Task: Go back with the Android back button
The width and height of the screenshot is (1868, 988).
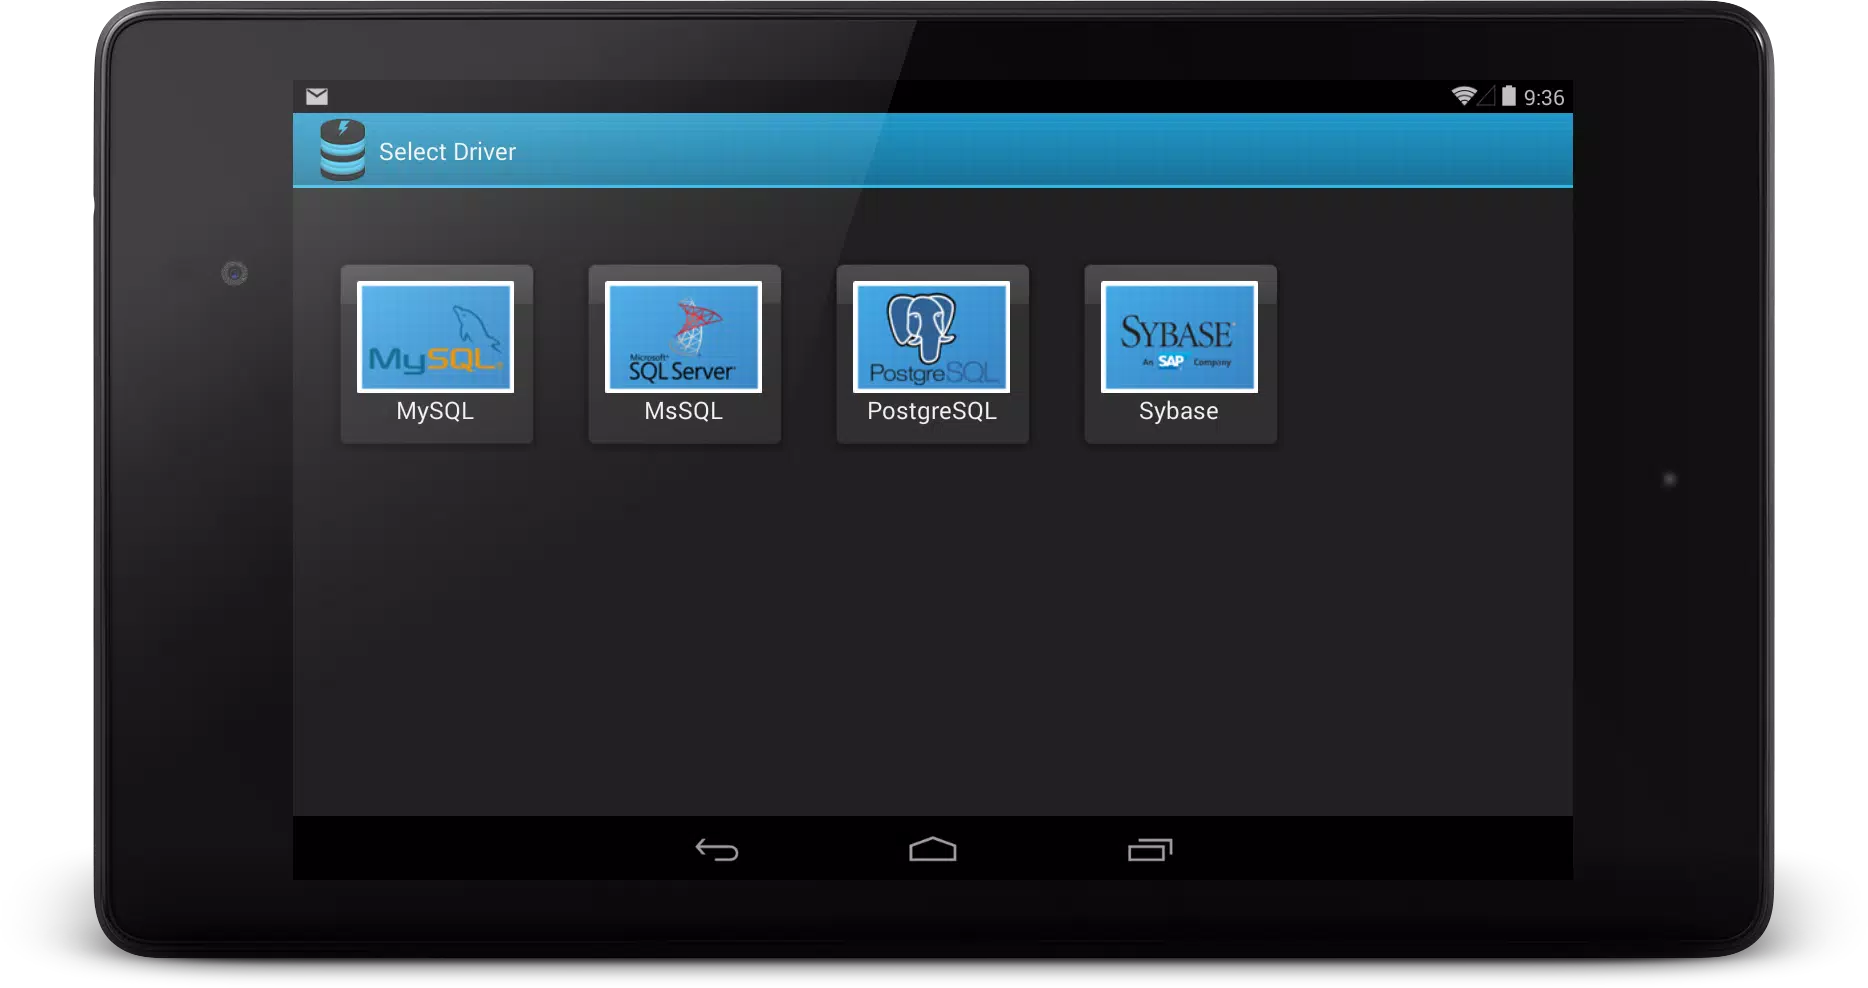Action: [717, 850]
